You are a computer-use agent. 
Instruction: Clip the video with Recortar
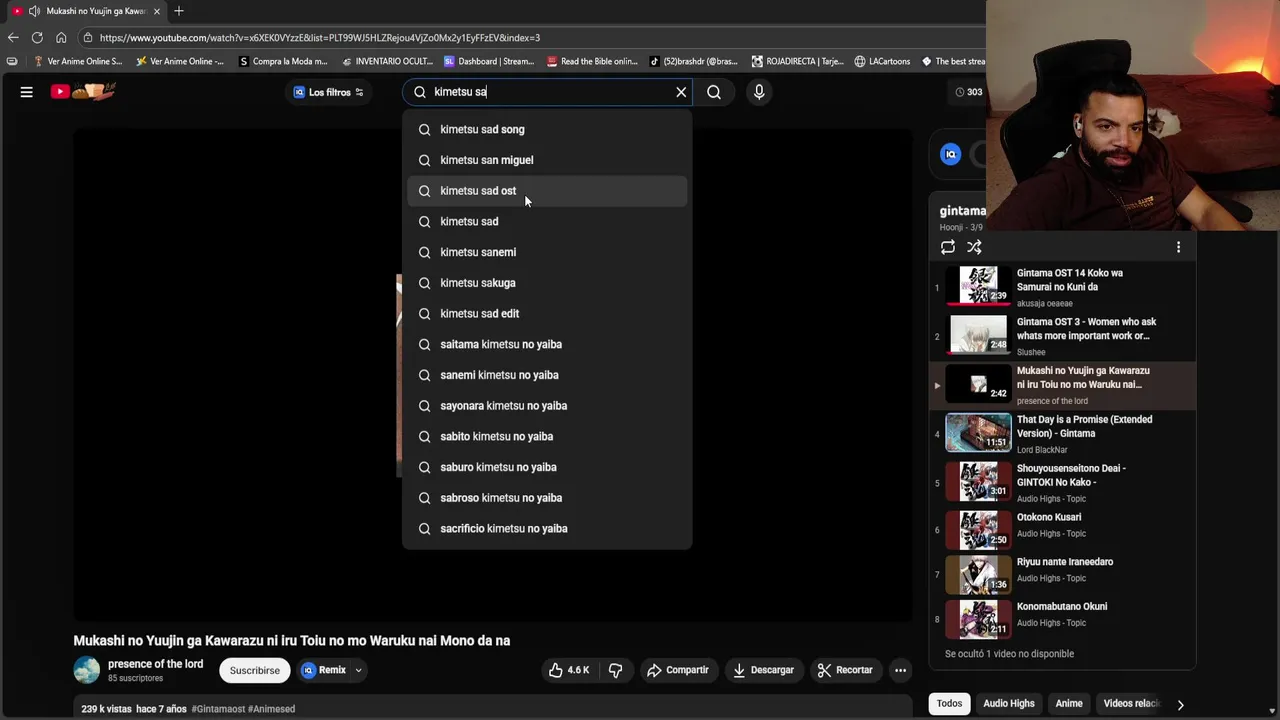(846, 670)
